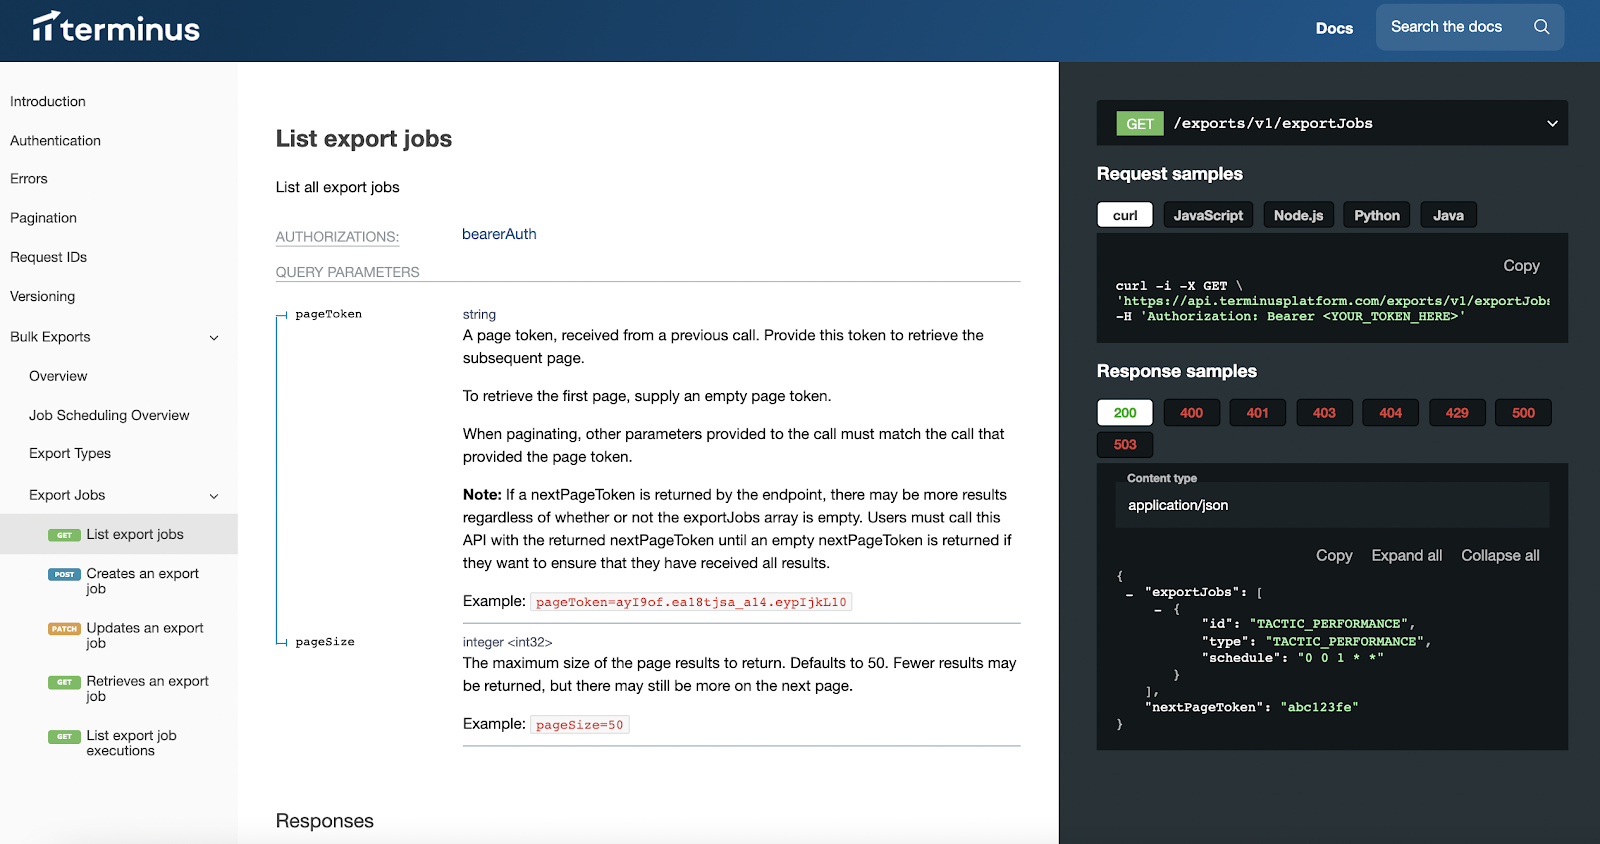
Task: Open the PATCH Updates an export job item
Action: (127, 635)
